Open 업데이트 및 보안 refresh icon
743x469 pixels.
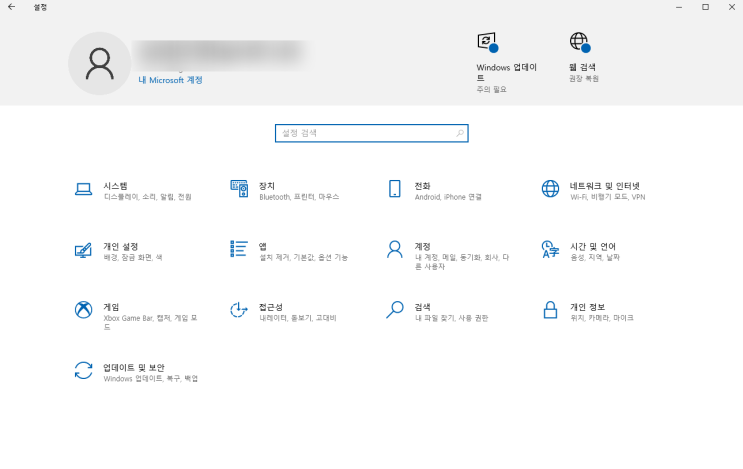(x=83, y=370)
